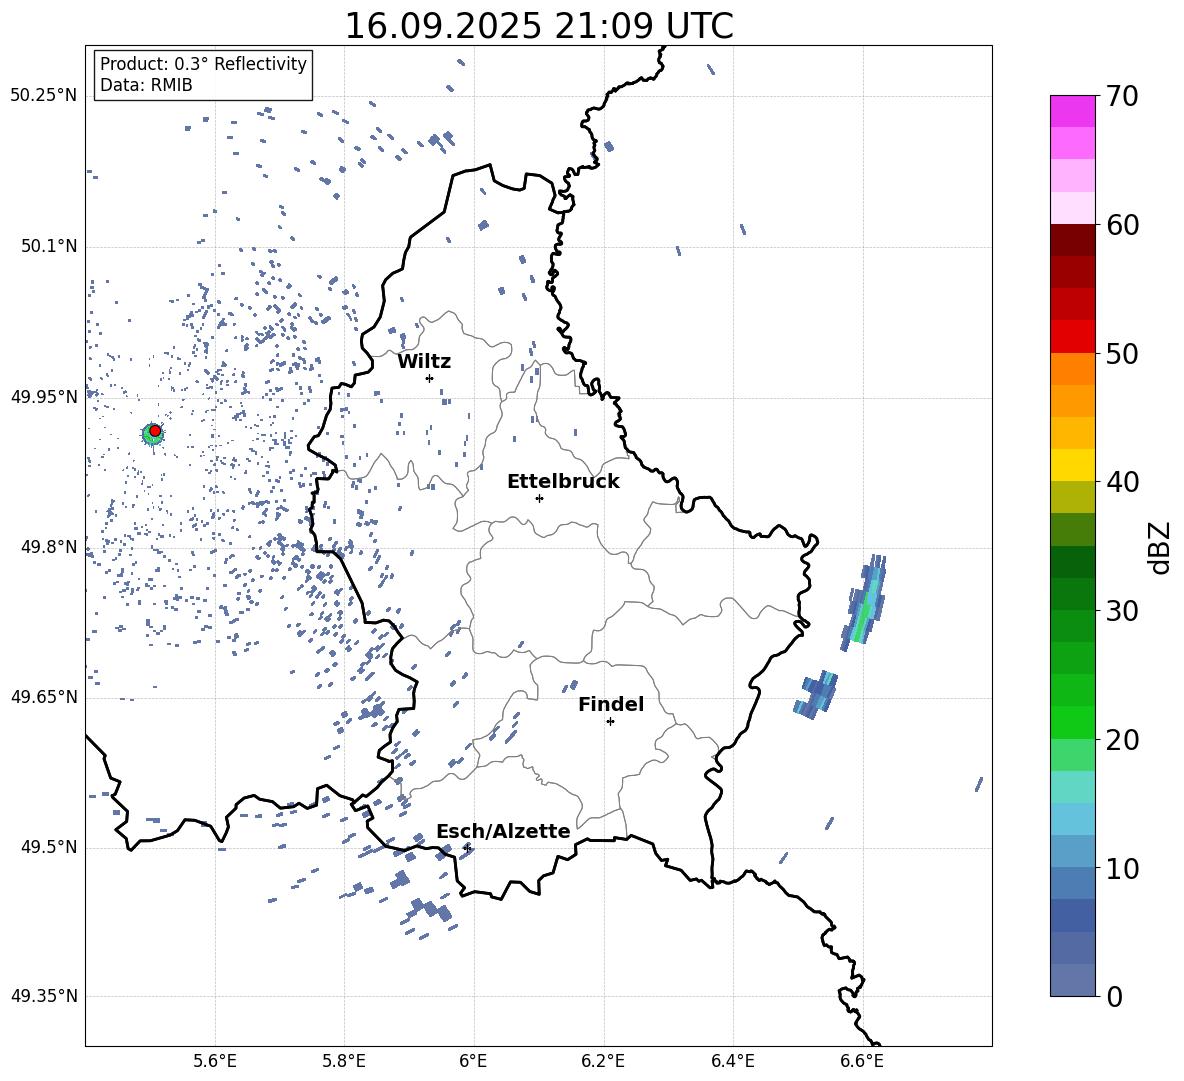Pick the magenta swatch at colorbar top
1184x1081 pixels.
[x=1072, y=111]
